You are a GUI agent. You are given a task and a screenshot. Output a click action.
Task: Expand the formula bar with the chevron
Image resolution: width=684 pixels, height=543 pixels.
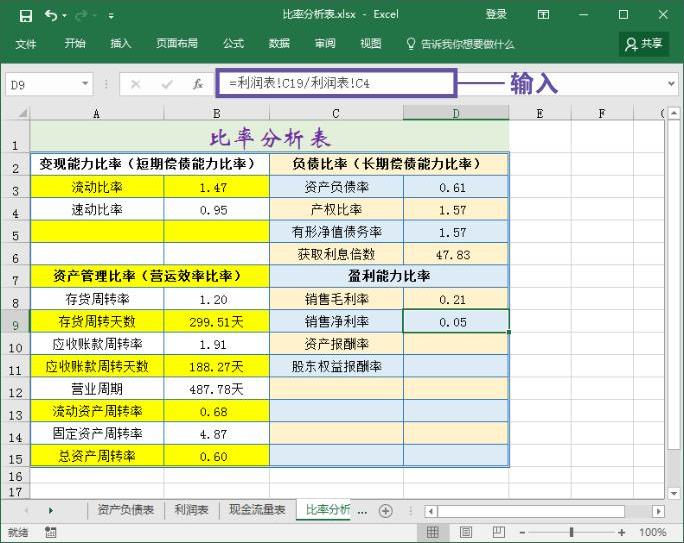(671, 83)
